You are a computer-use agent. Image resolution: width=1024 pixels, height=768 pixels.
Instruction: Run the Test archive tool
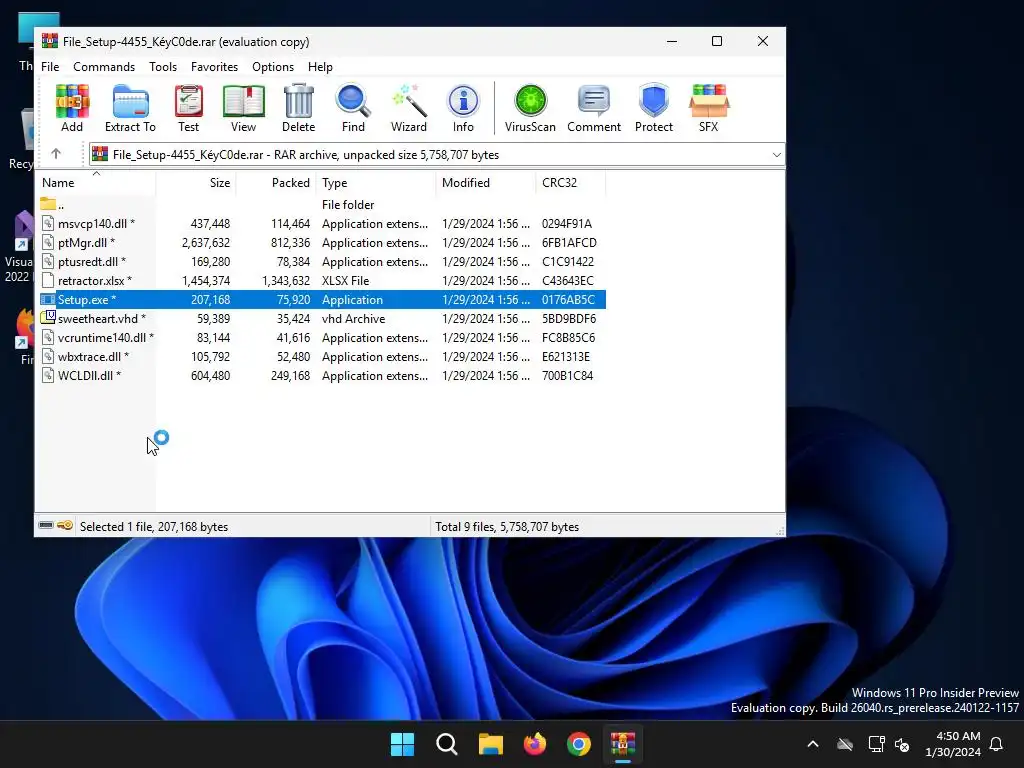tap(188, 108)
